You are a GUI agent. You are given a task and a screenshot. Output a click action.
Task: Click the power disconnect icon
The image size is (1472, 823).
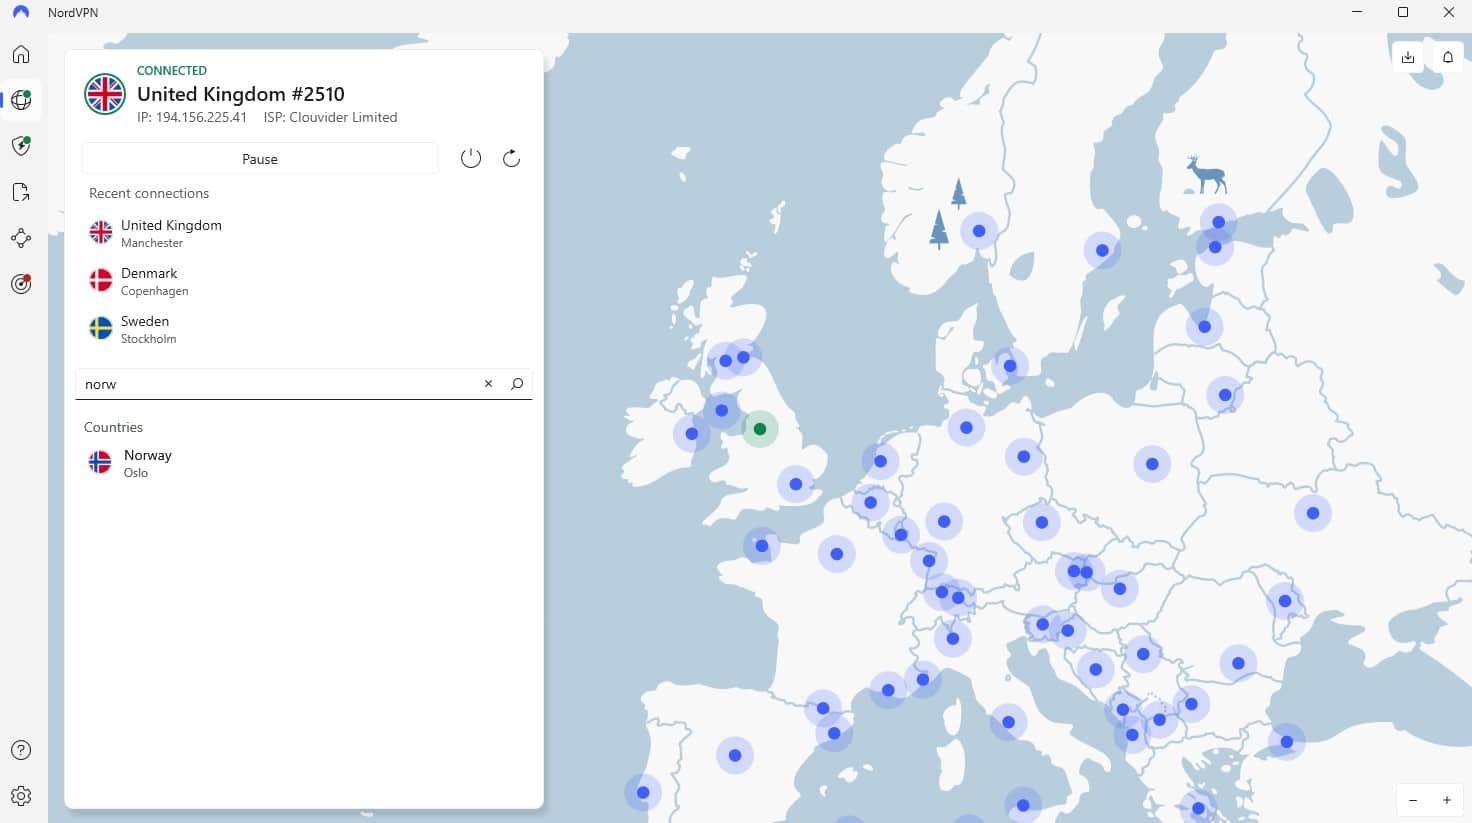(471, 158)
